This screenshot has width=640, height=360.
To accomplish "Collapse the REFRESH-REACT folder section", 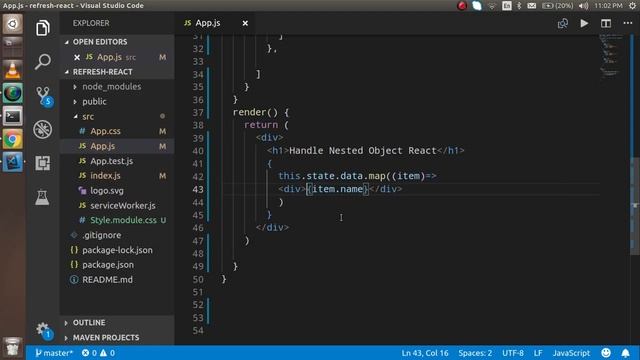I will coord(117,72).
